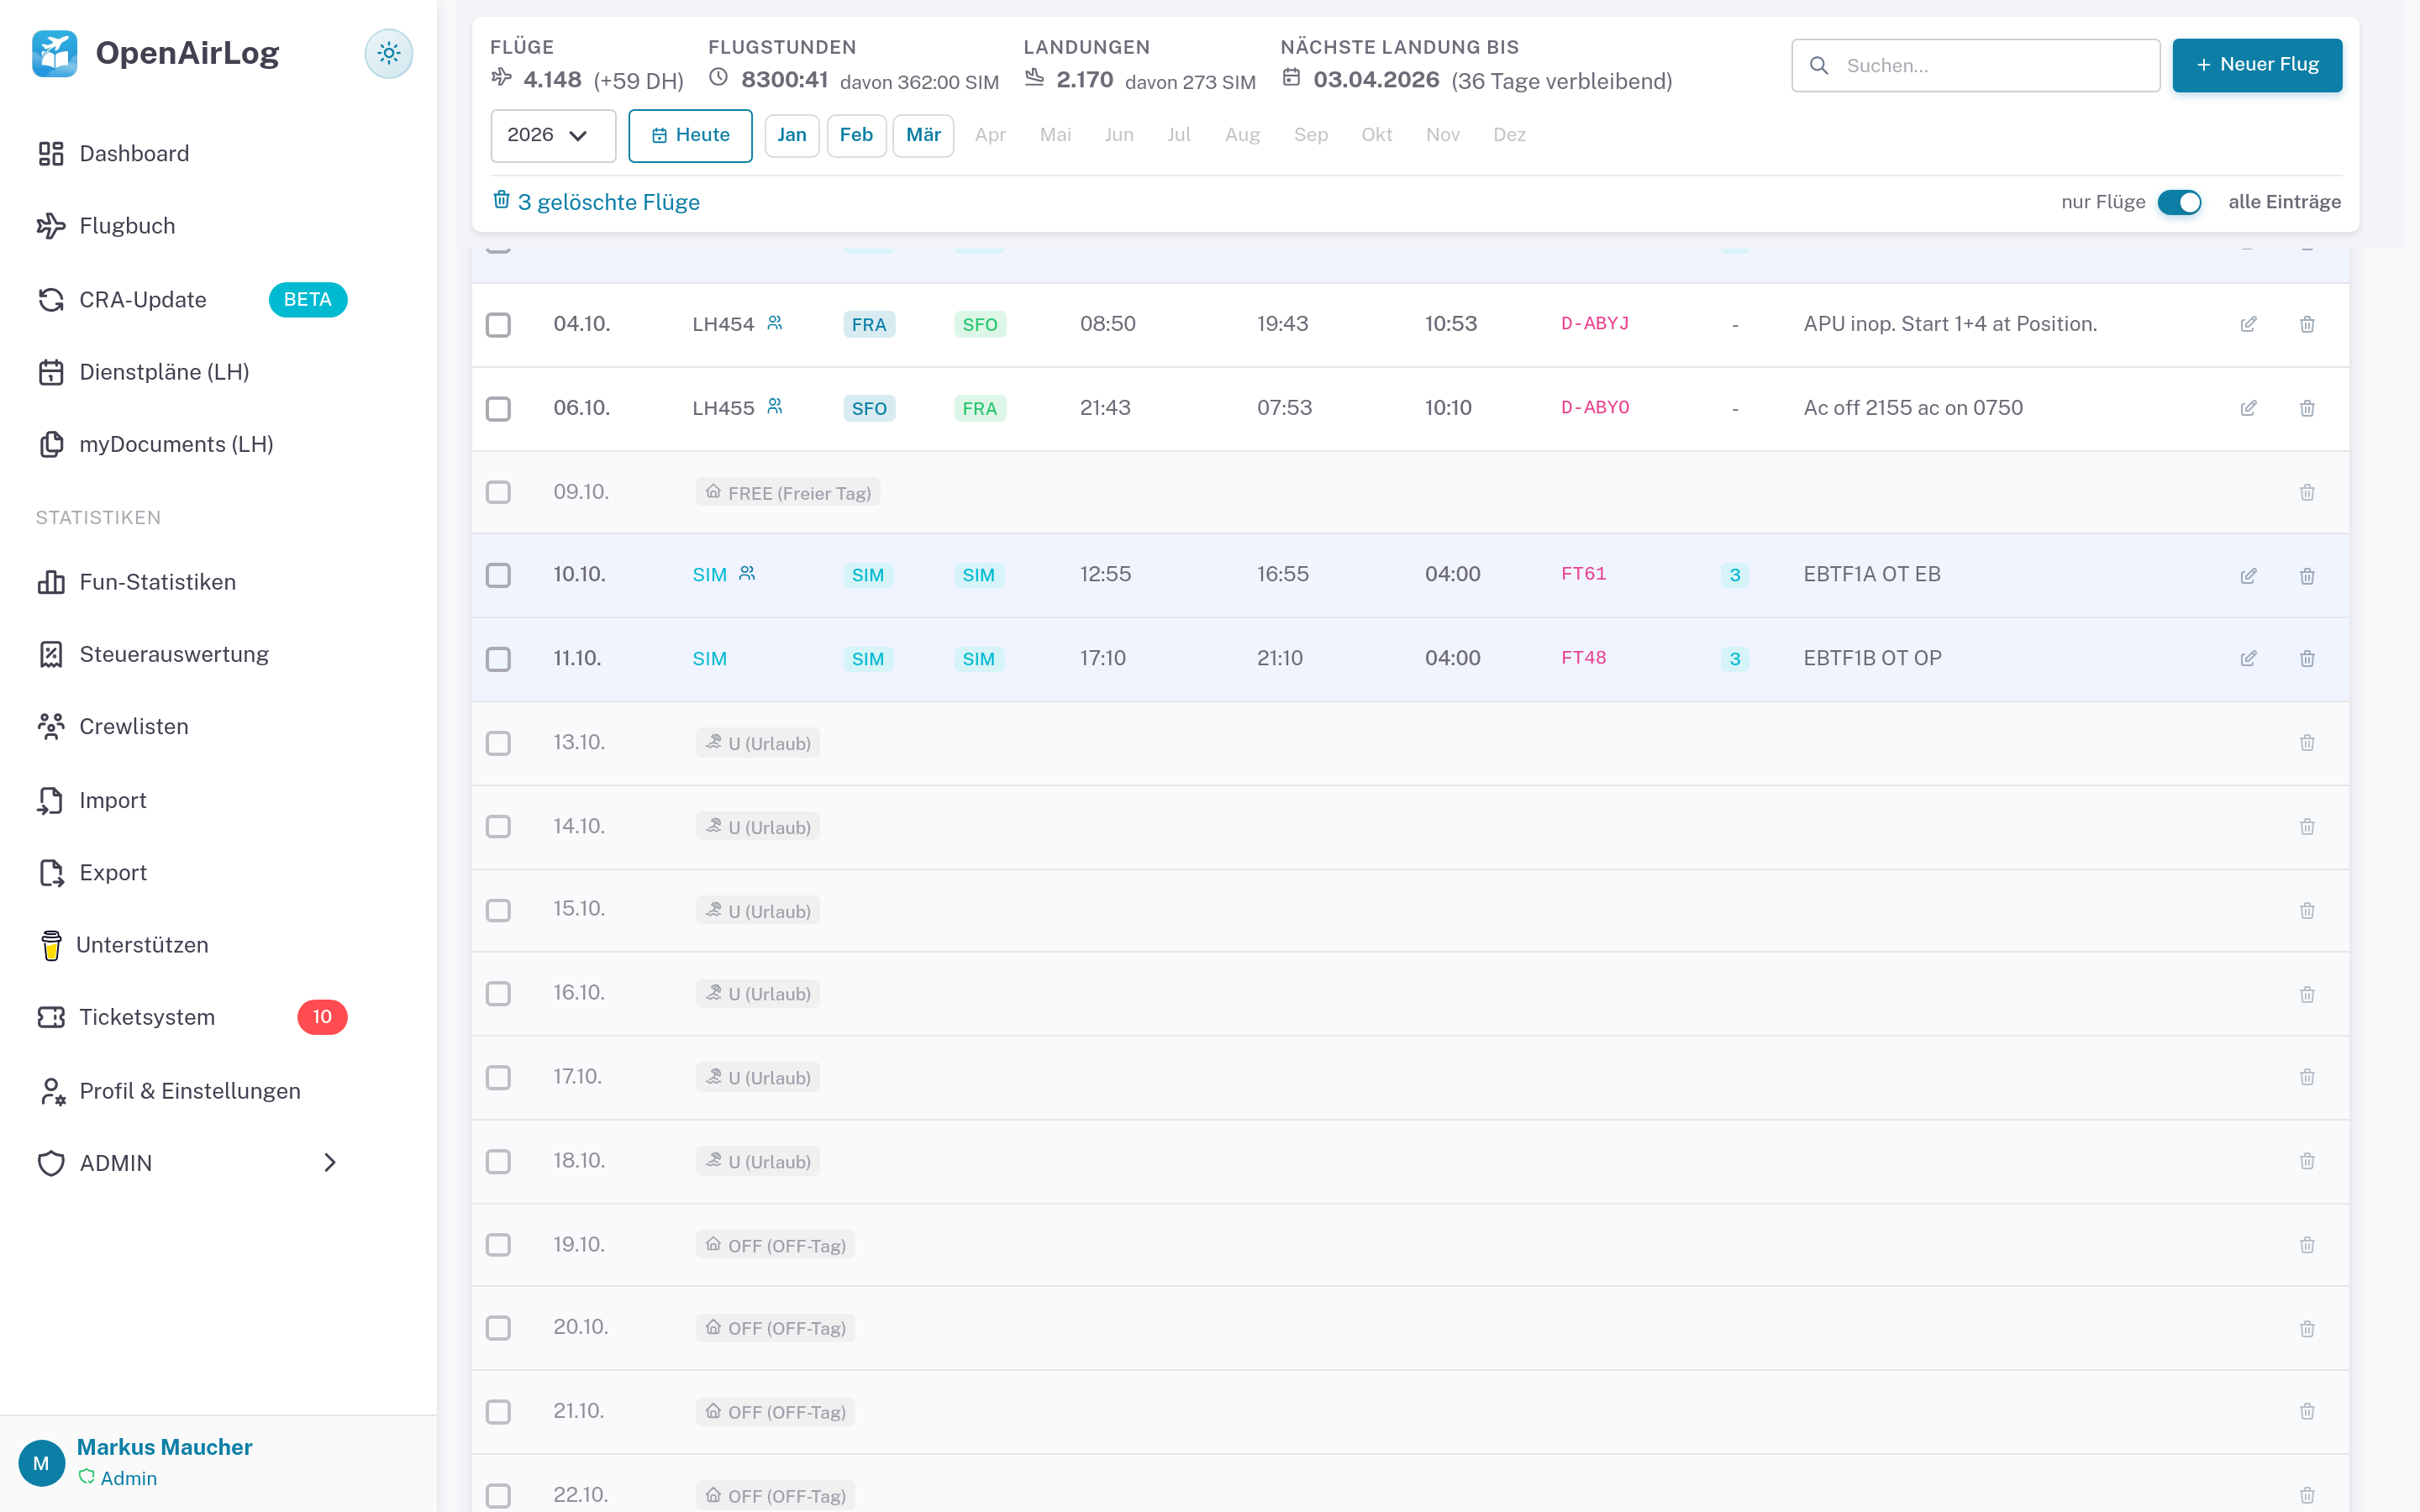
Task: Delete the 13.10. Urlaub entry
Action: click(x=2307, y=743)
